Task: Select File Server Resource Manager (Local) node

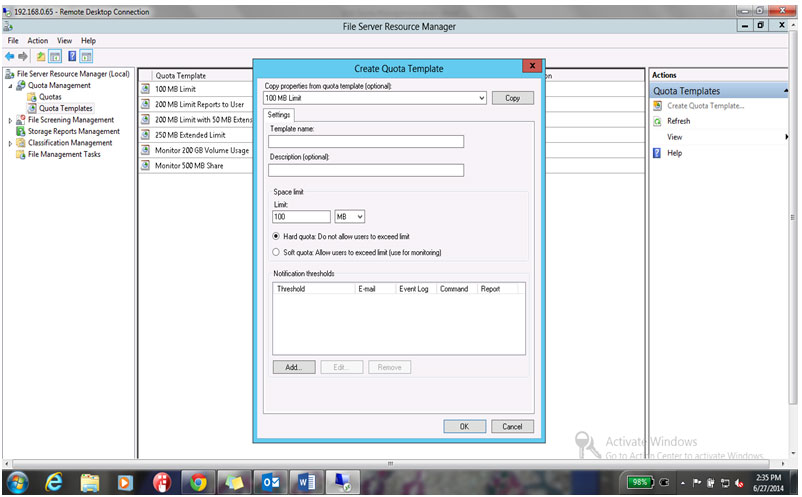Action: (73, 74)
